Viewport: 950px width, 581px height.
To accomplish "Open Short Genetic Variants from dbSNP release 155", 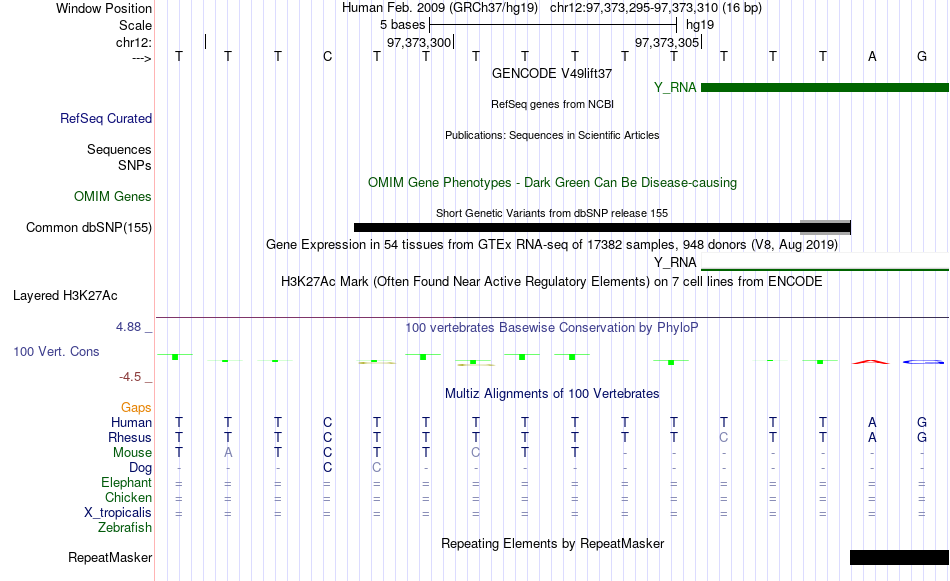I will click(552, 213).
